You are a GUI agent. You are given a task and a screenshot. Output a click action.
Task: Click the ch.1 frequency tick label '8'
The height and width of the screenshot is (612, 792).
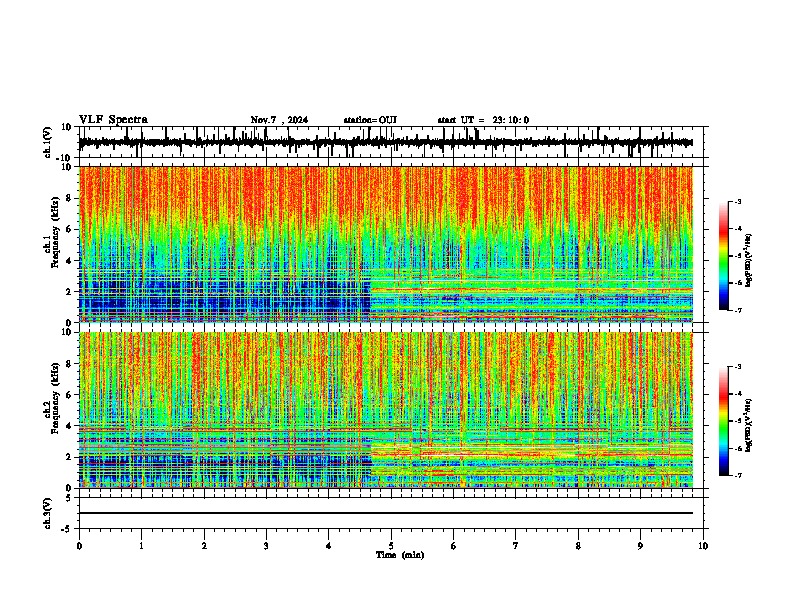(70, 198)
